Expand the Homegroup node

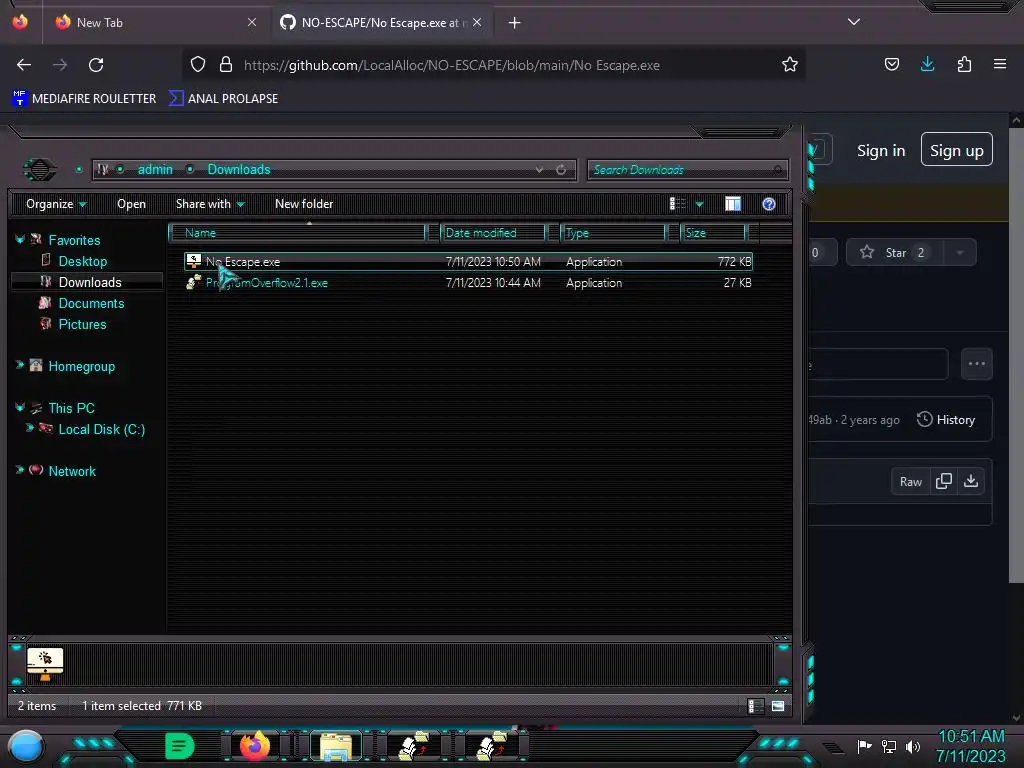pos(20,365)
